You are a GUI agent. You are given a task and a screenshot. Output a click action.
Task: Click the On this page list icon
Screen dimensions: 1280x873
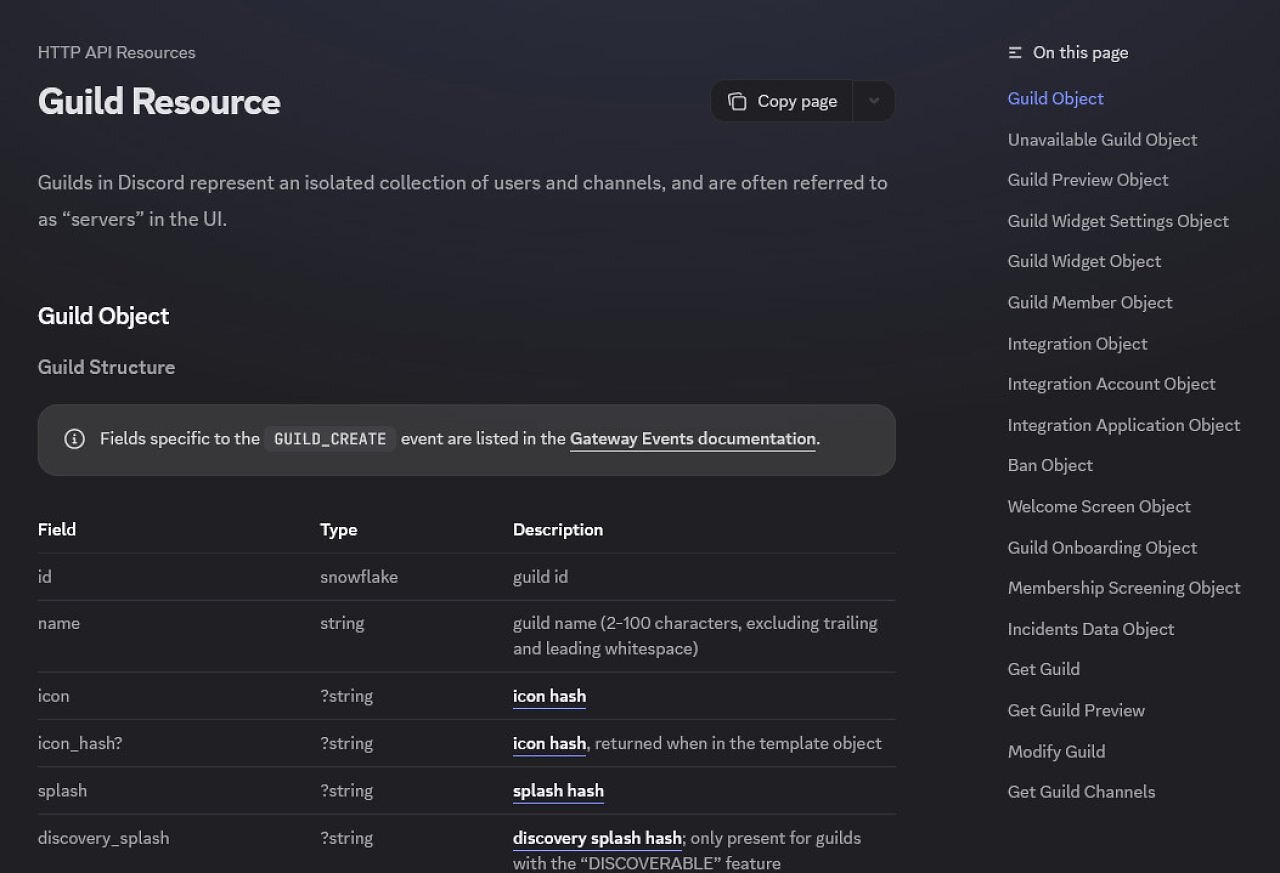(1015, 53)
